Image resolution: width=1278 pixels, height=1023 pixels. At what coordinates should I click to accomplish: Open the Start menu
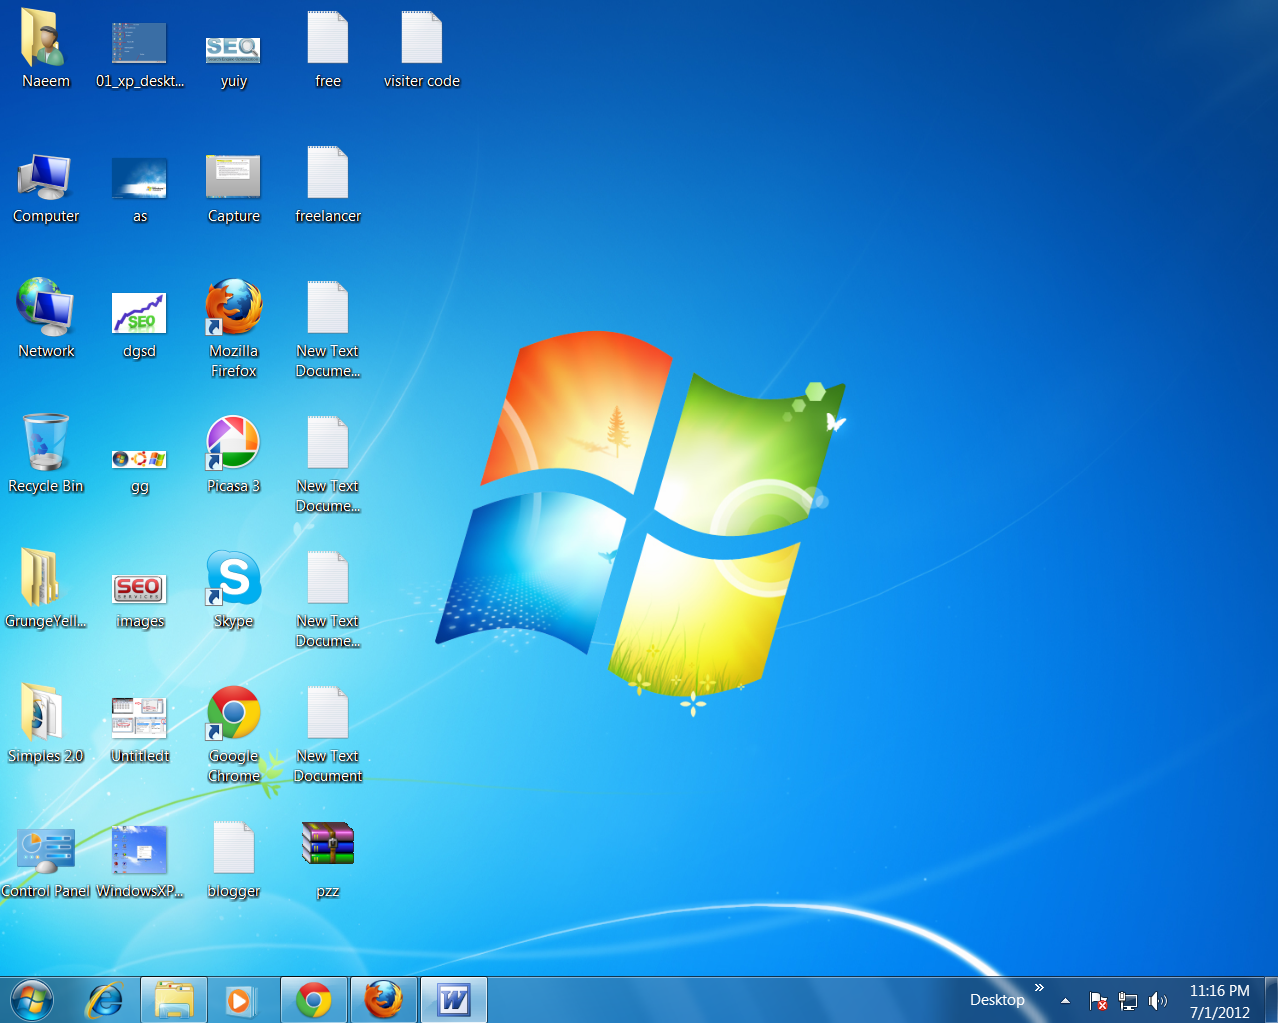[30, 999]
